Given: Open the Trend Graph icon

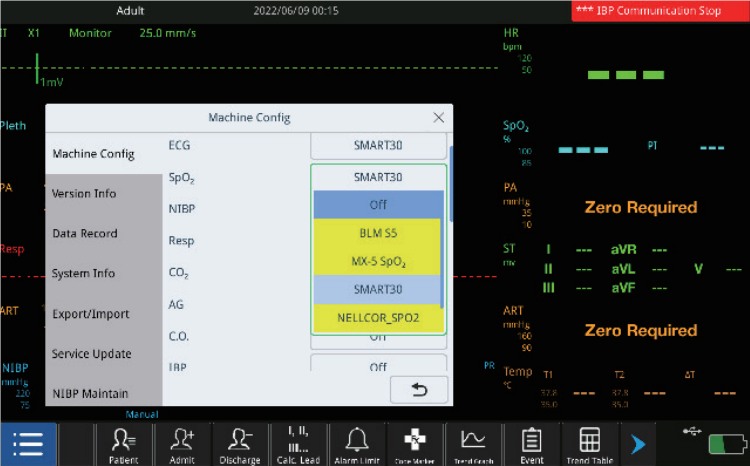Looking at the screenshot, I should coord(473,444).
